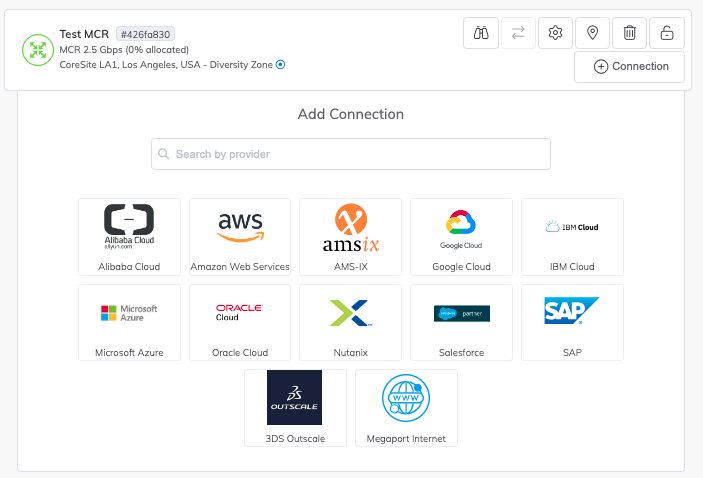Click the swap arrows icon

point(518,33)
